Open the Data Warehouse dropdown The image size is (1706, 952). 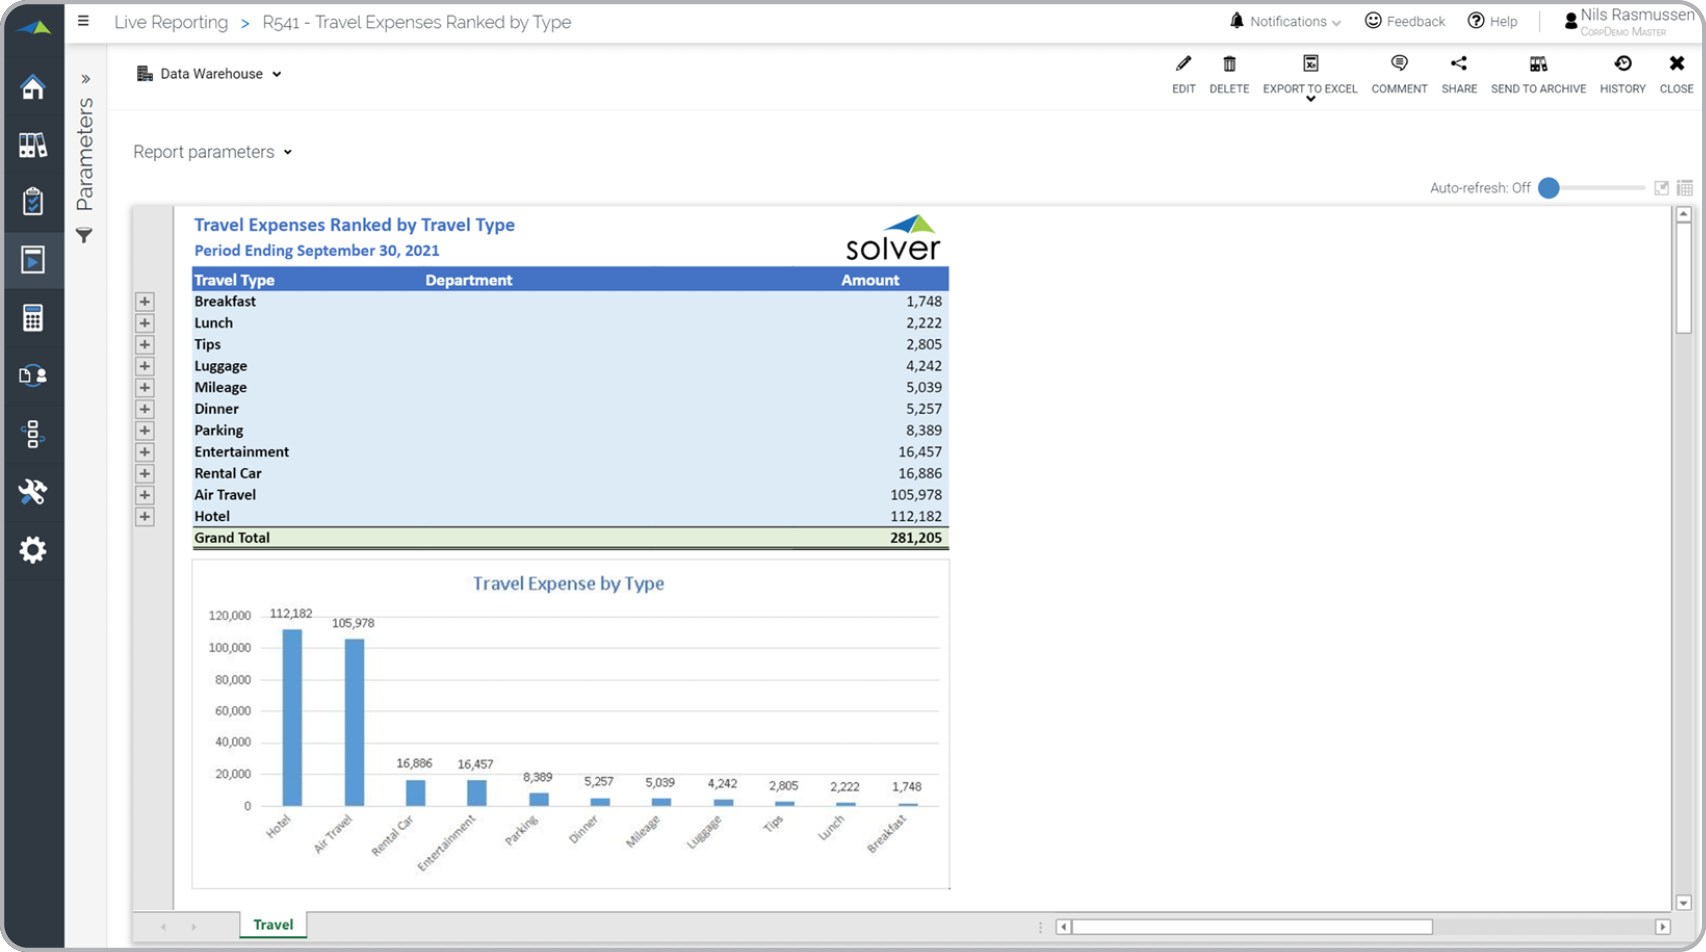pyautogui.click(x=210, y=74)
